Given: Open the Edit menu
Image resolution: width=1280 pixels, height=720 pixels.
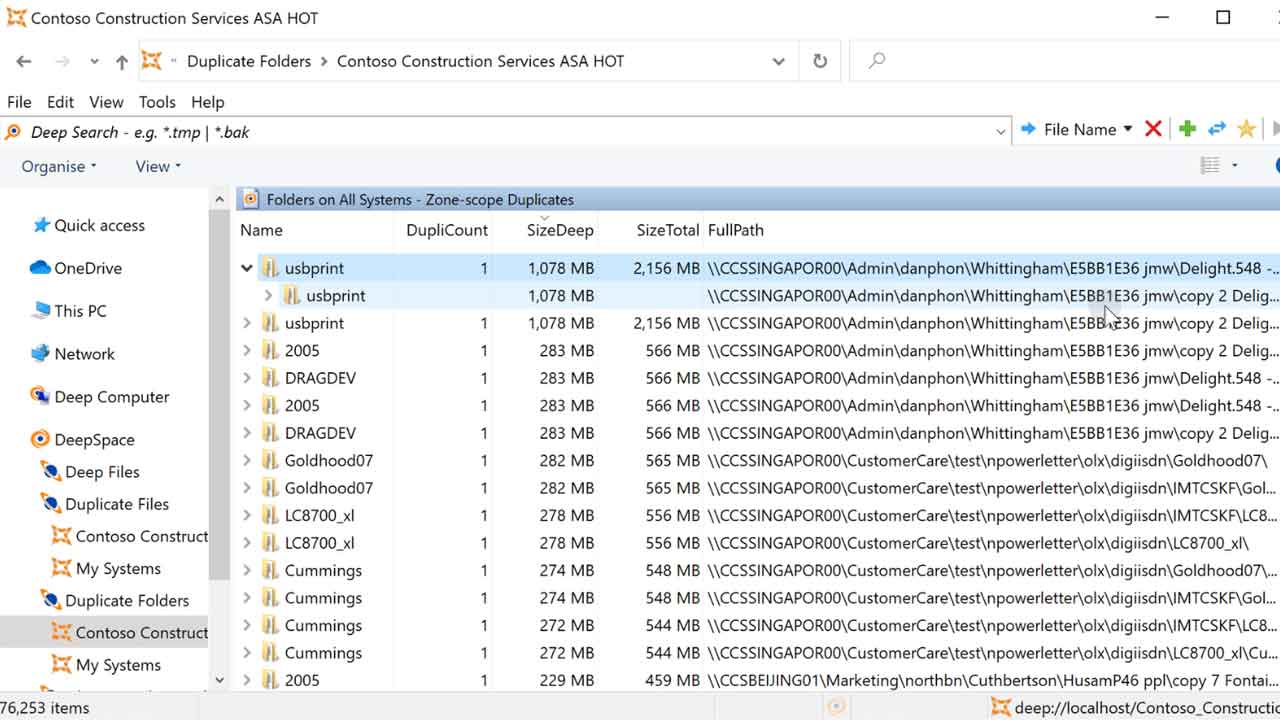Looking at the screenshot, I should coord(60,102).
